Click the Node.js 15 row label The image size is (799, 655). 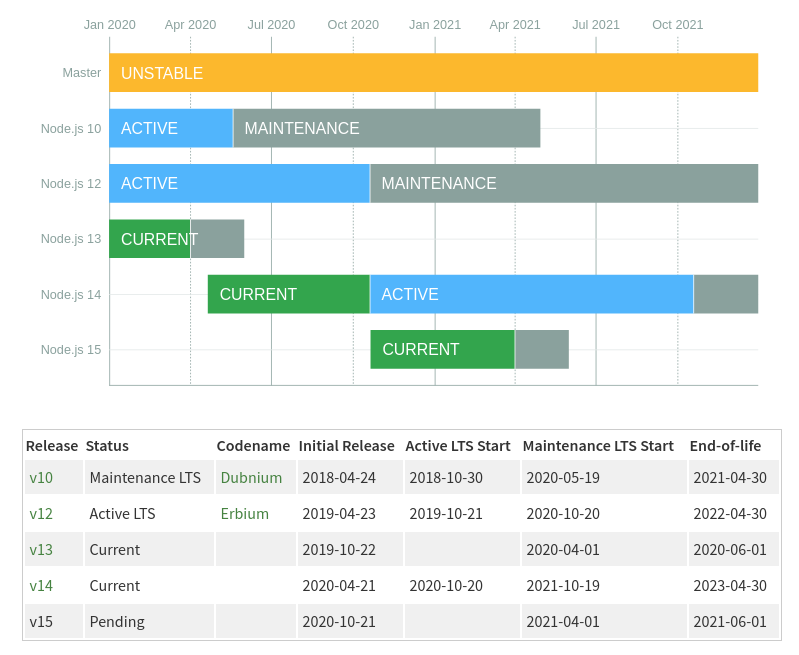click(x=71, y=350)
